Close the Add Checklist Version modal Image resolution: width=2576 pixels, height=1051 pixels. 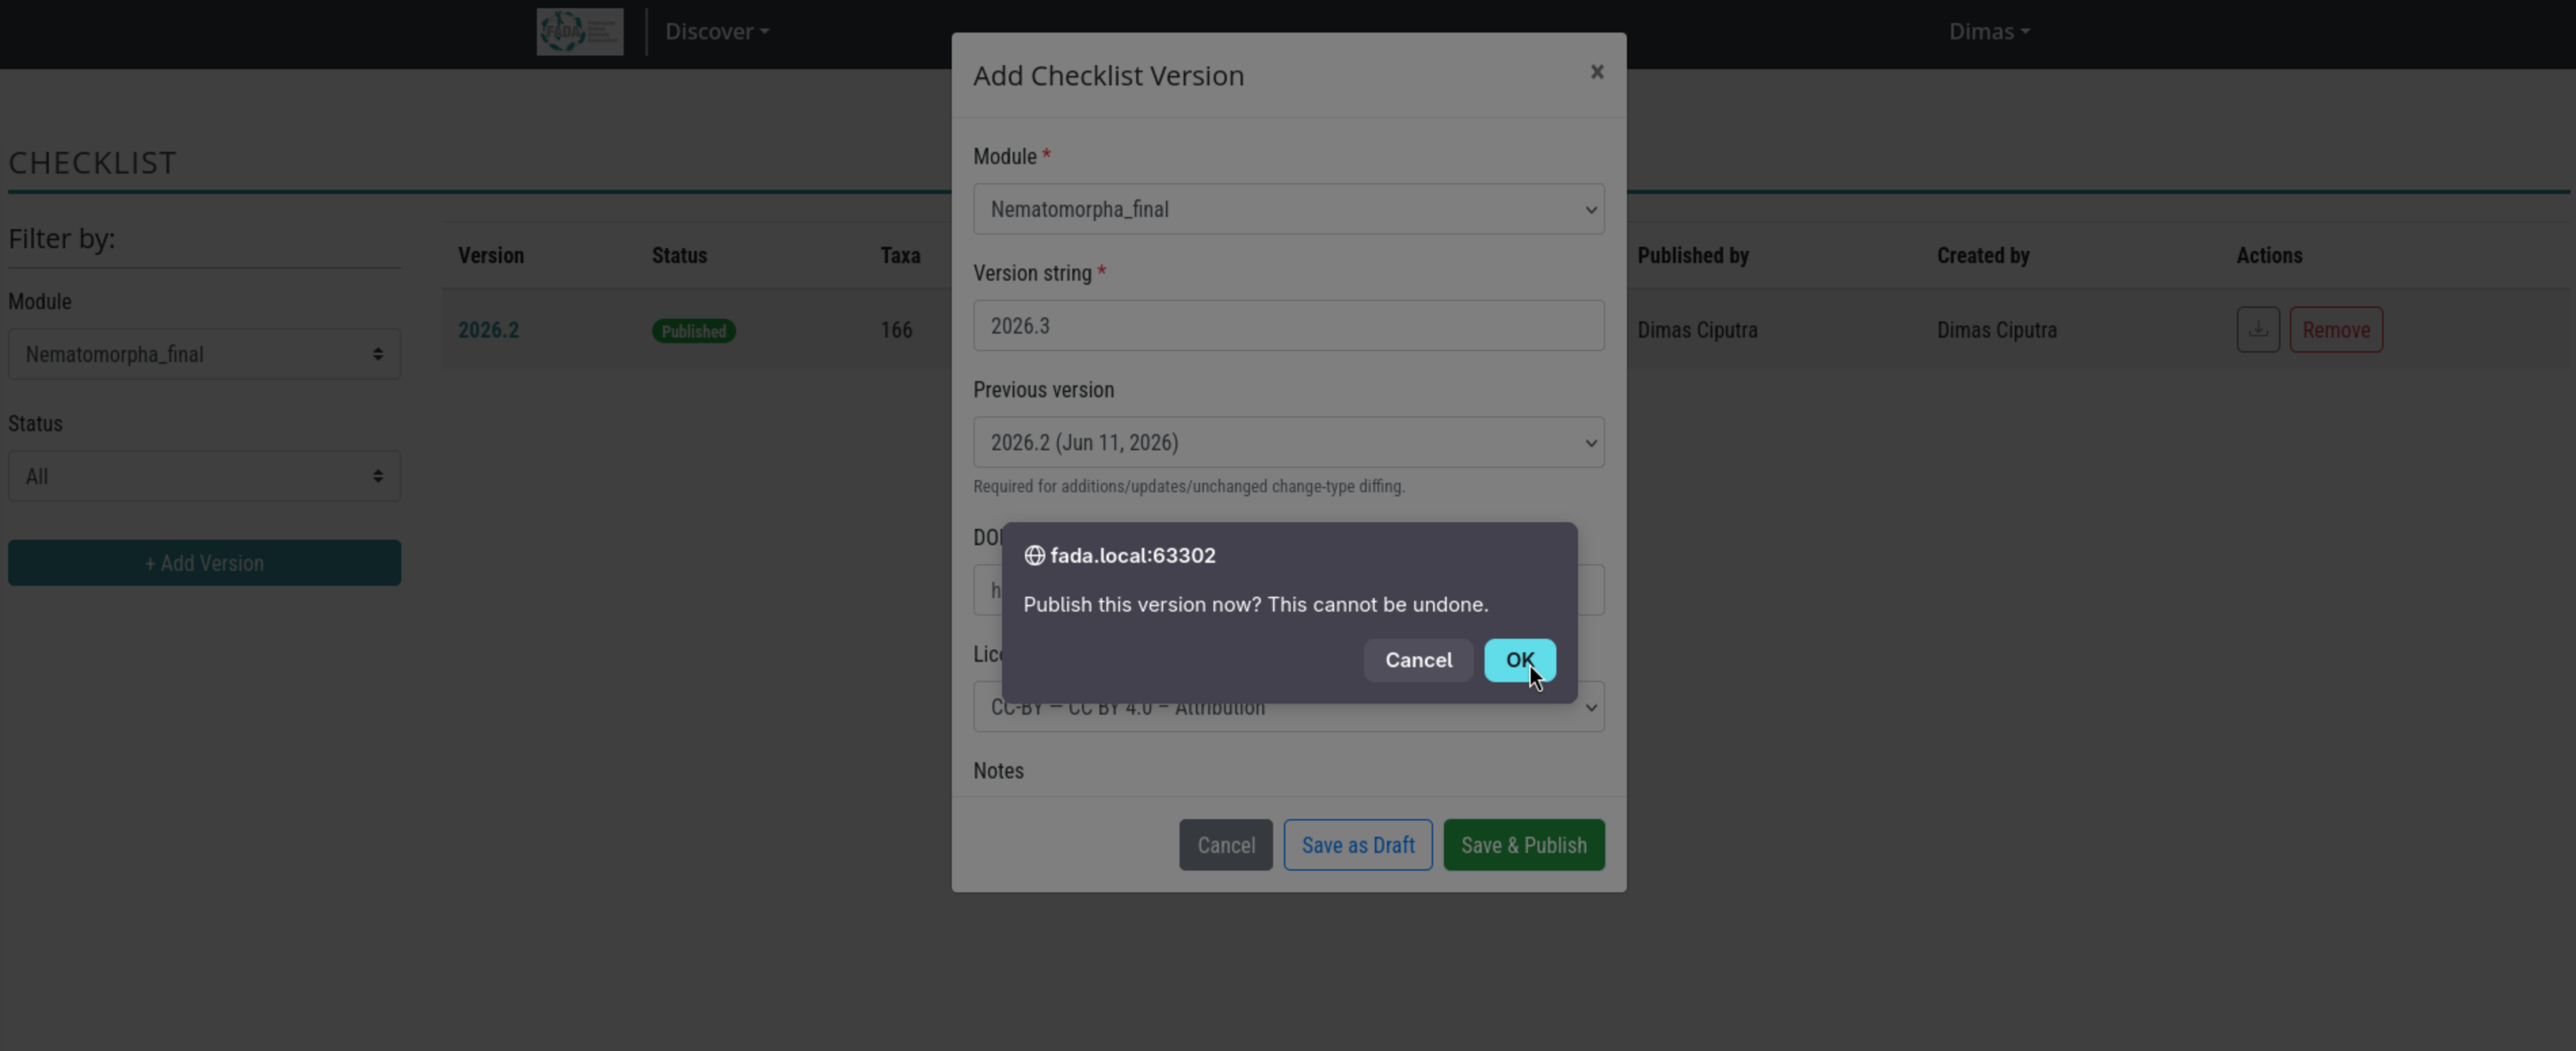1597,72
